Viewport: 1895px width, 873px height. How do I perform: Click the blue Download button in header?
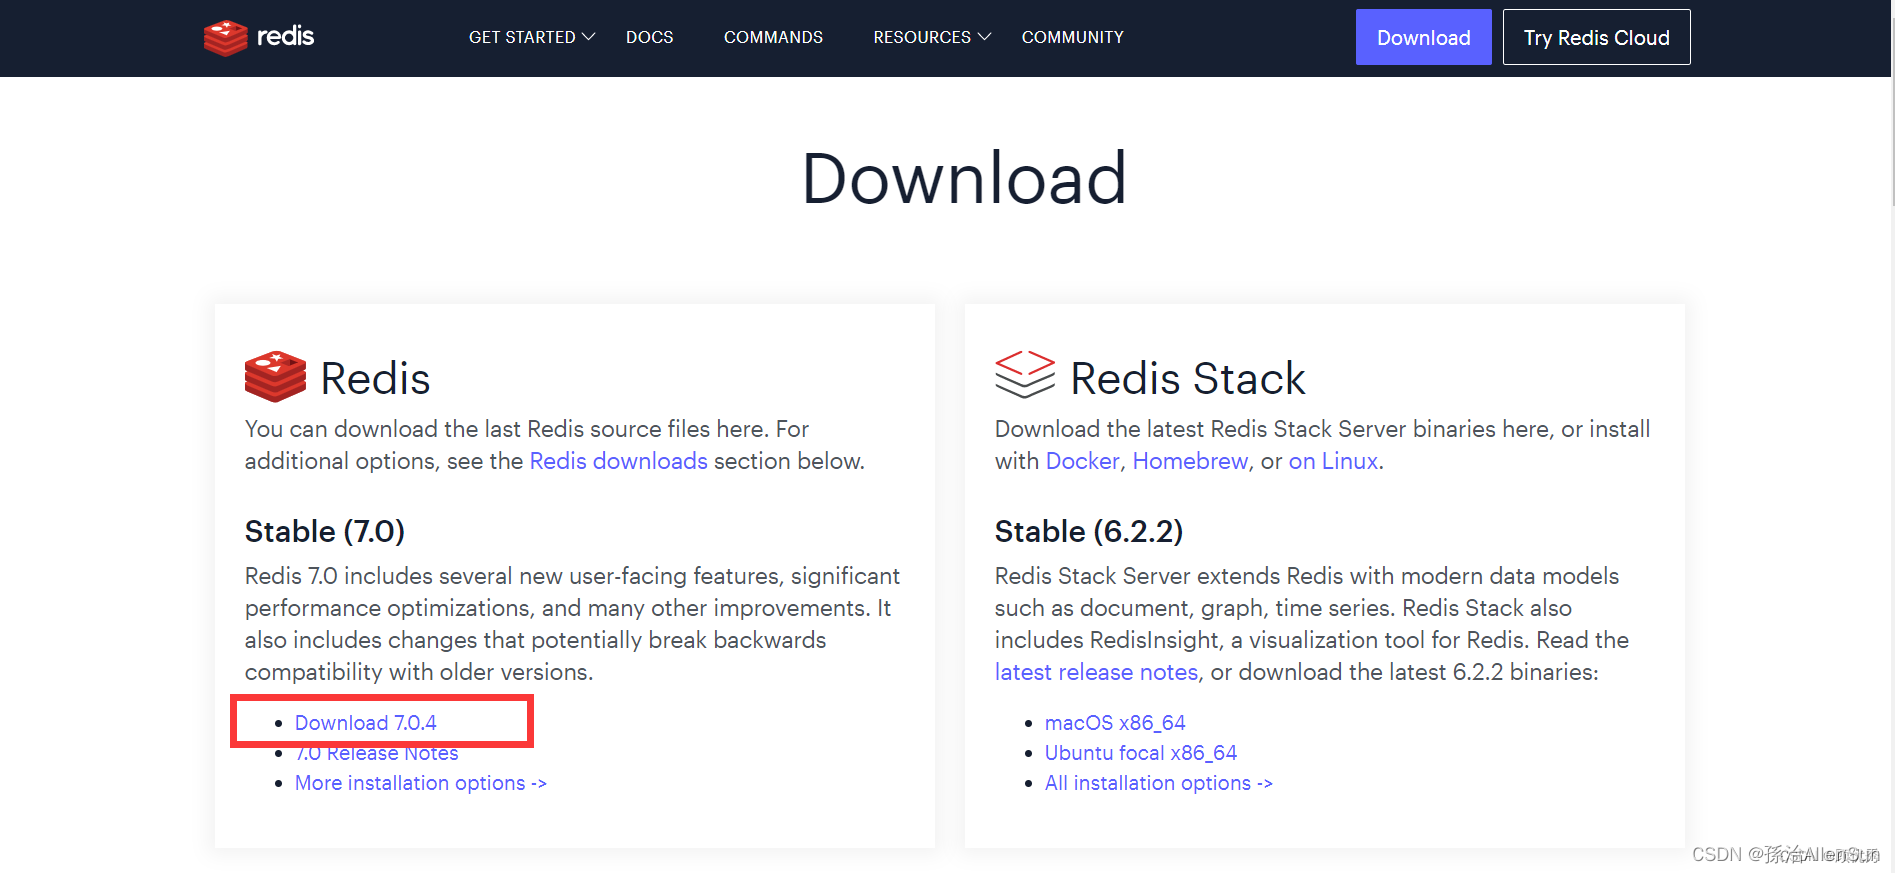[1424, 37]
